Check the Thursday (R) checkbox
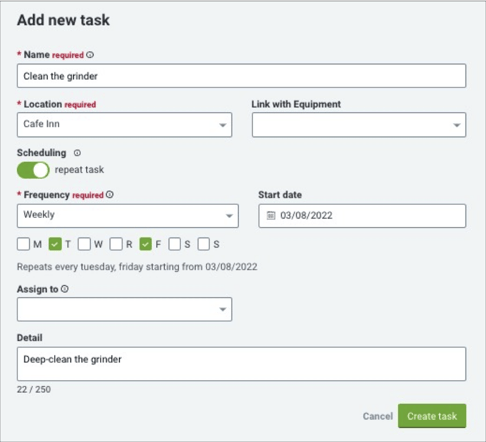 [x=116, y=244]
